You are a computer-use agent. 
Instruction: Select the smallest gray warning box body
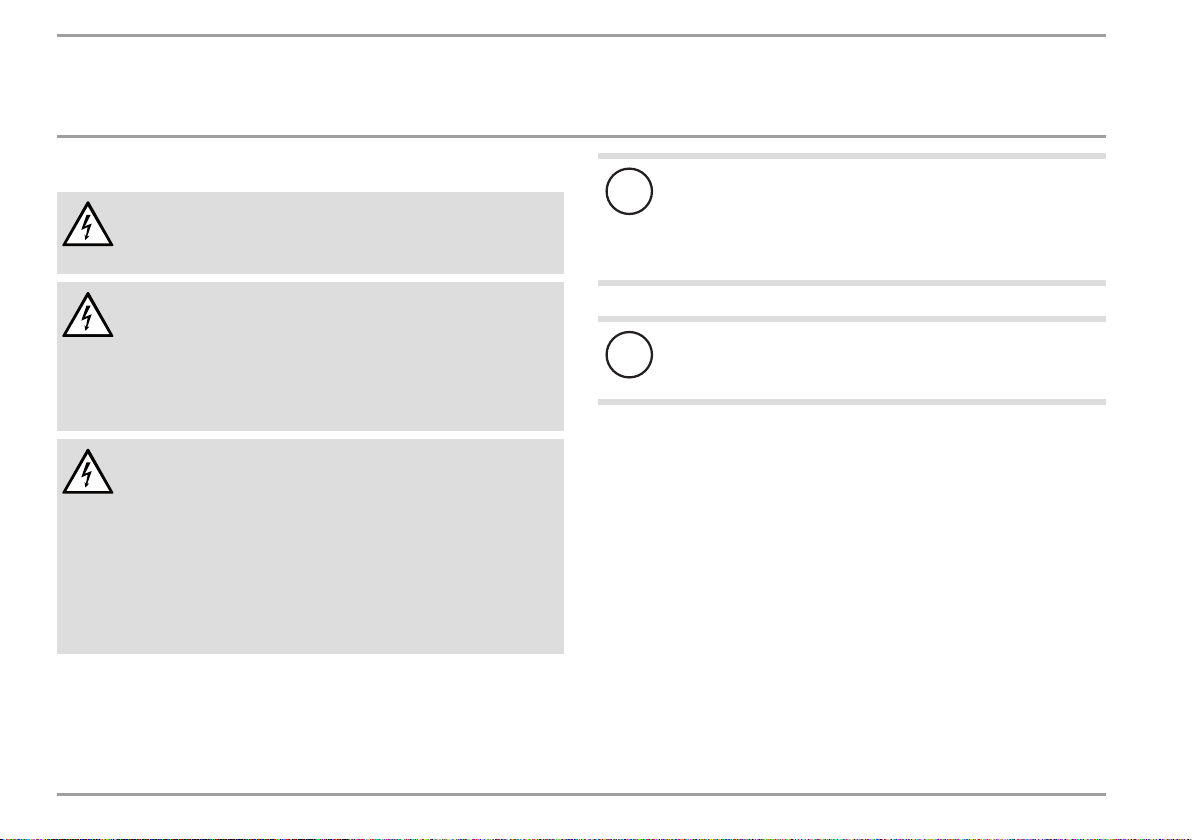point(310,233)
